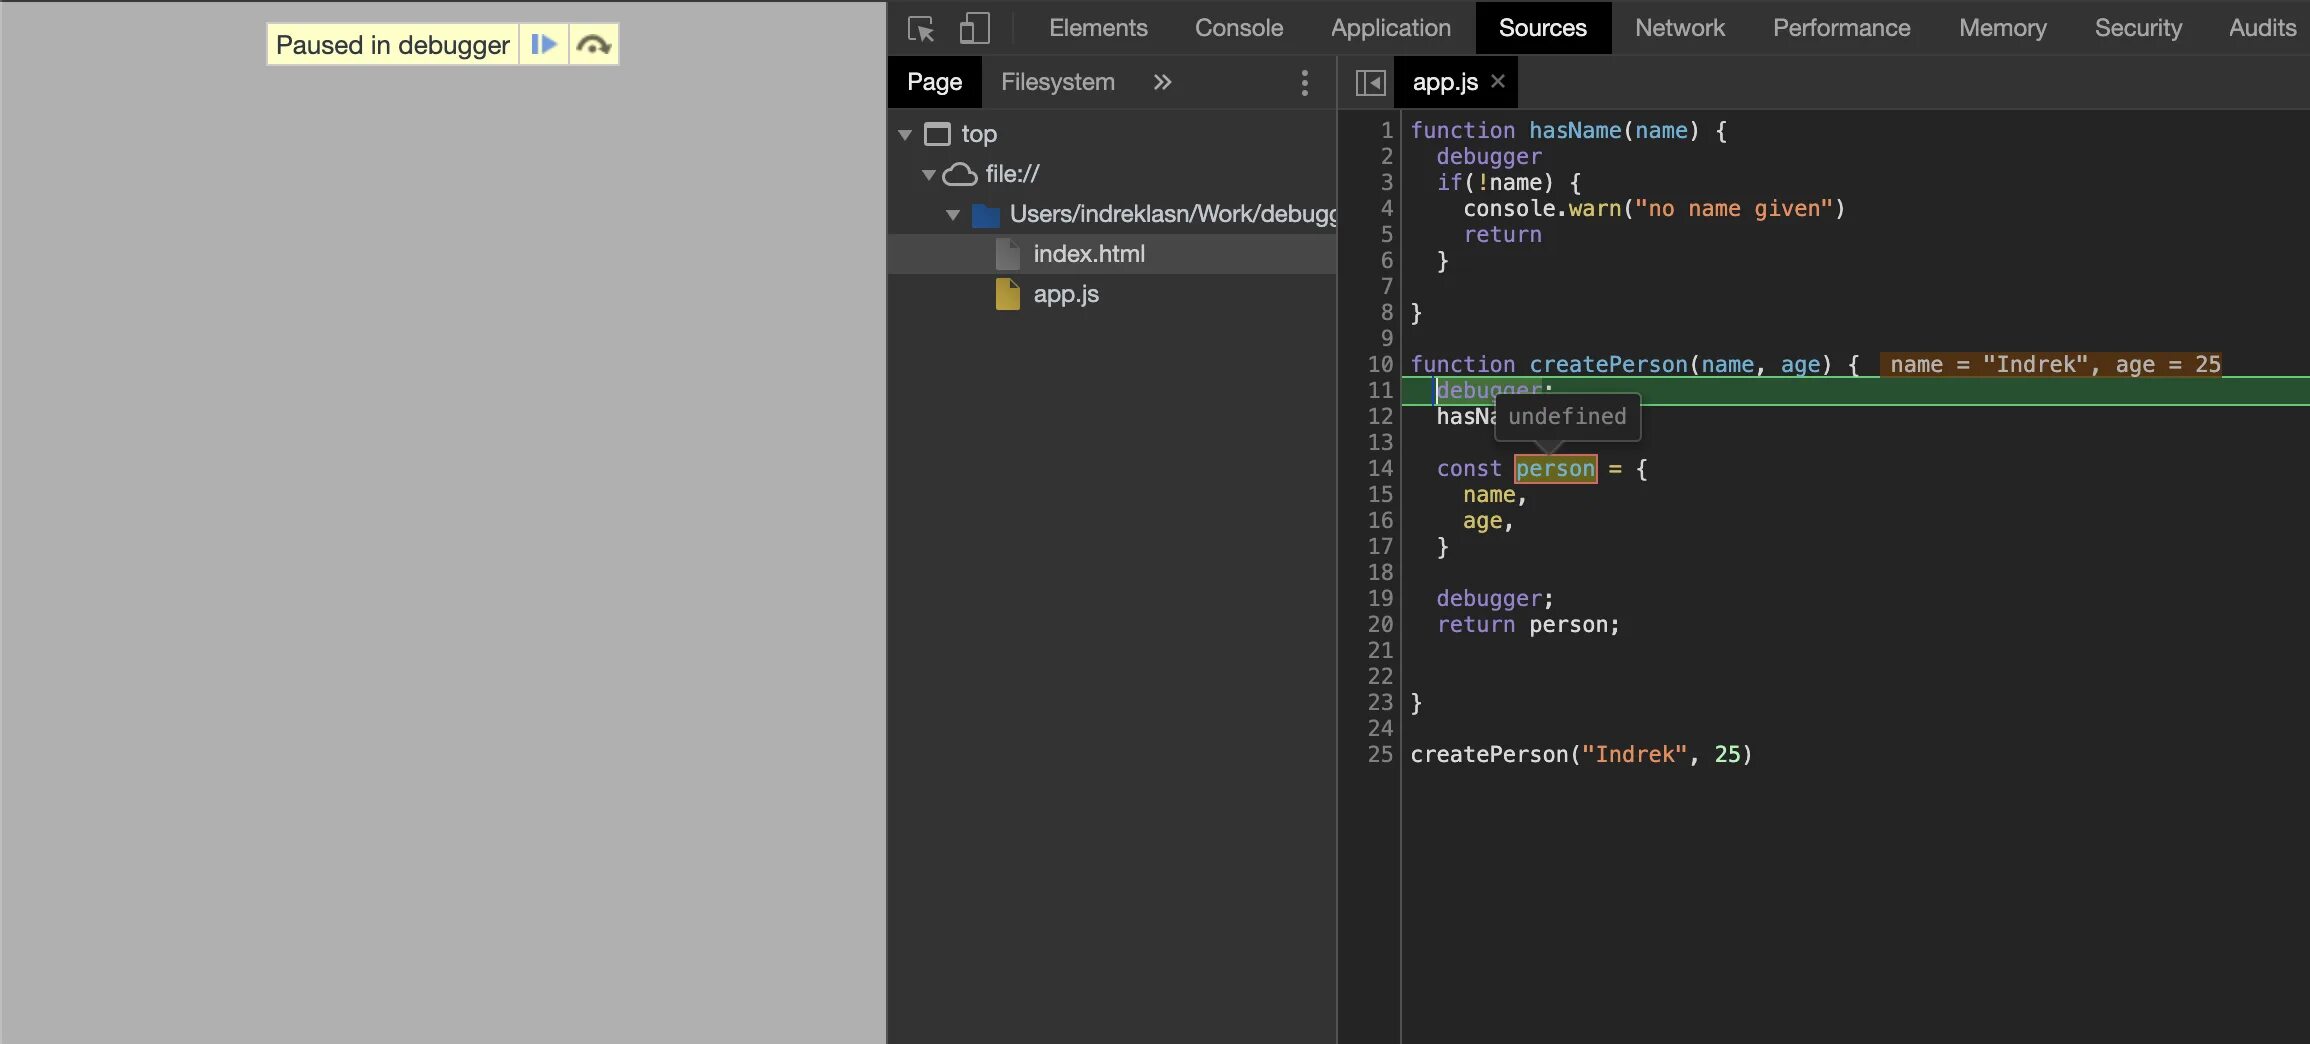
Task: Step over next function call
Action: 594,45
